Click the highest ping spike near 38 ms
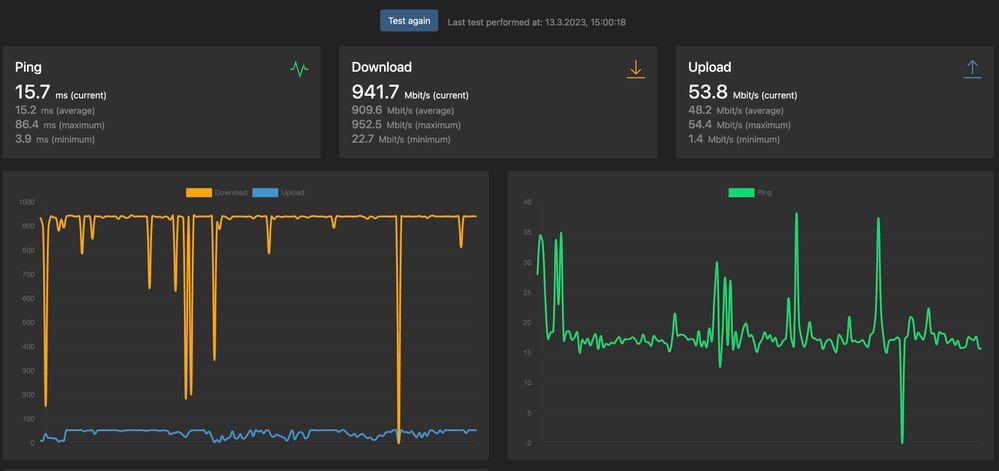This screenshot has height=471, width=999. [x=796, y=215]
